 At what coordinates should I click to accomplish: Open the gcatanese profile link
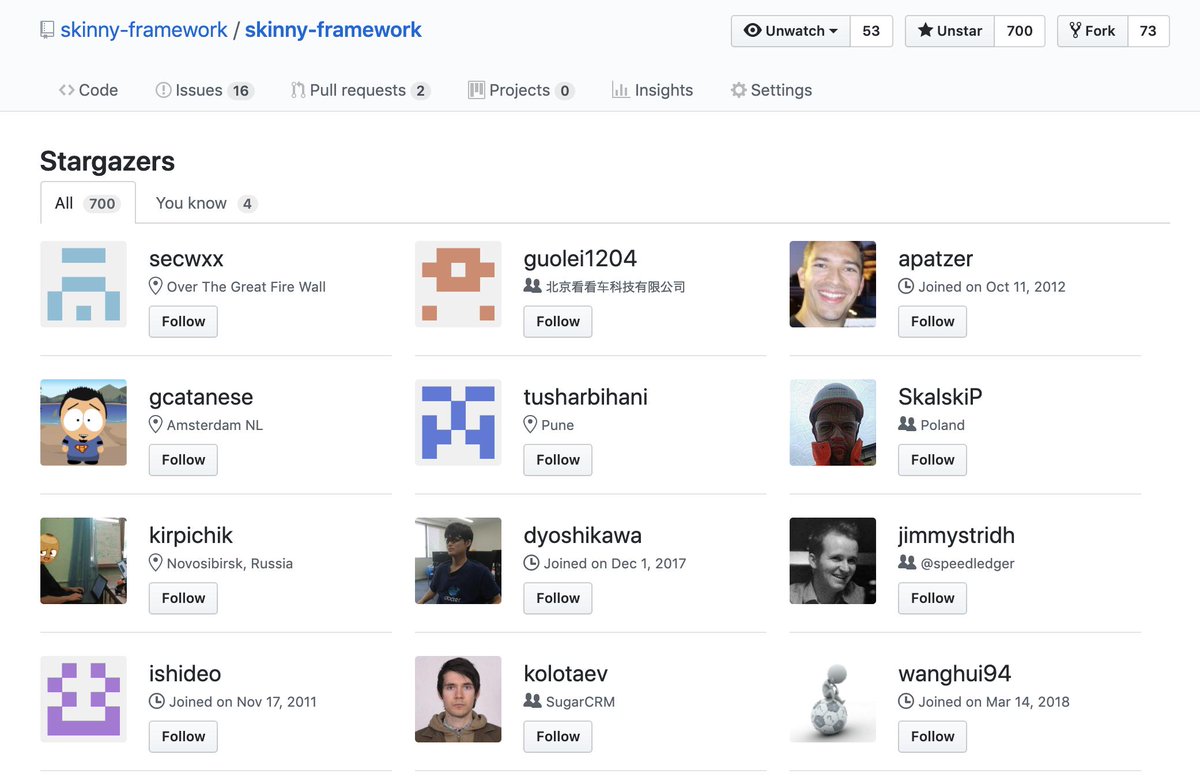[x=201, y=397]
